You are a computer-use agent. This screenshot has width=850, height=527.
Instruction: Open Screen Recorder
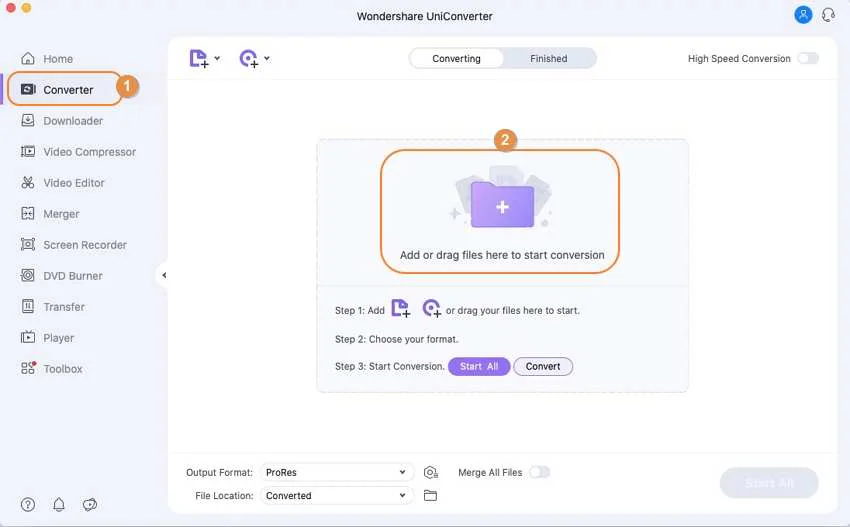pos(73,245)
